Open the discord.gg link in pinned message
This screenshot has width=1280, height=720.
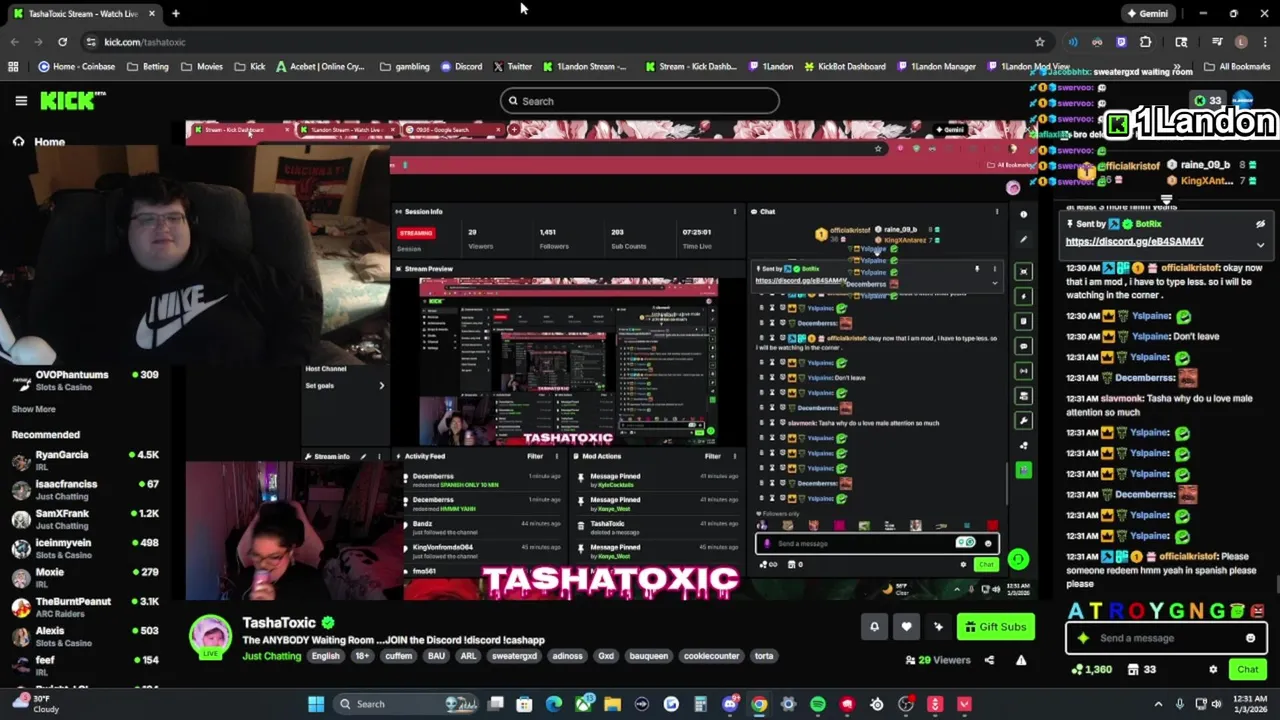[x=1134, y=242]
